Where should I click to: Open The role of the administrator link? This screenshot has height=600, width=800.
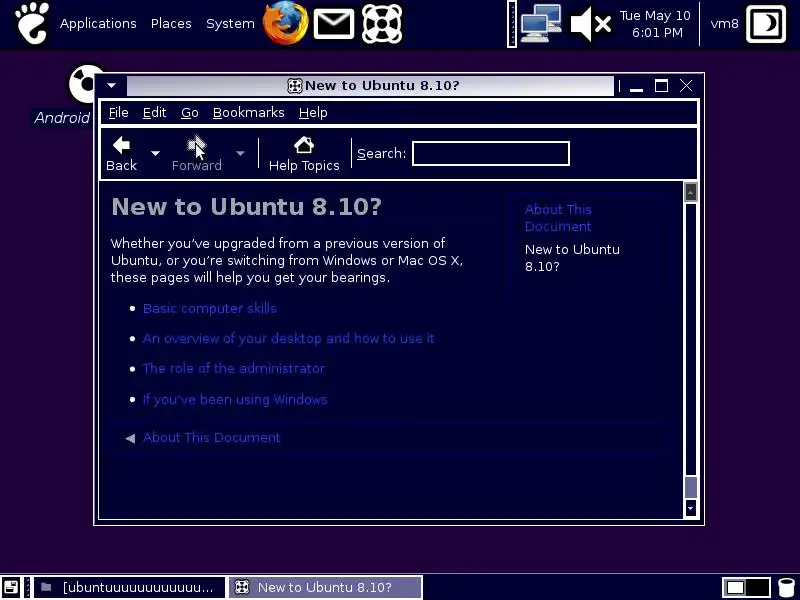[x=234, y=368]
